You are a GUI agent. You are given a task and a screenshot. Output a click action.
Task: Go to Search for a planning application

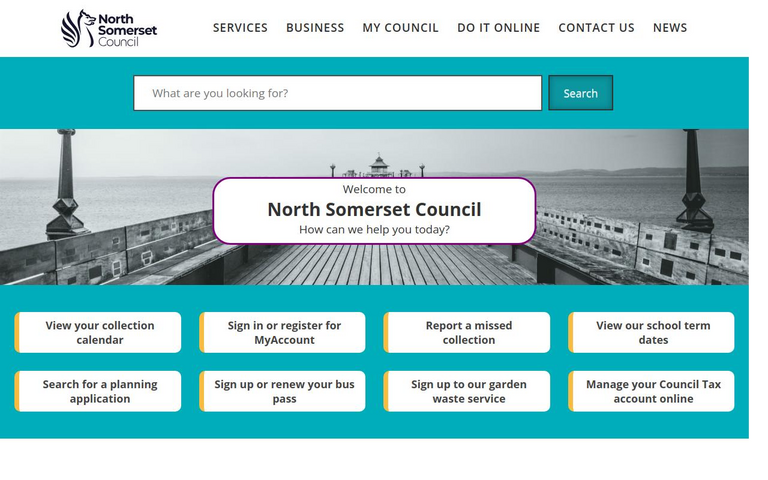98,391
